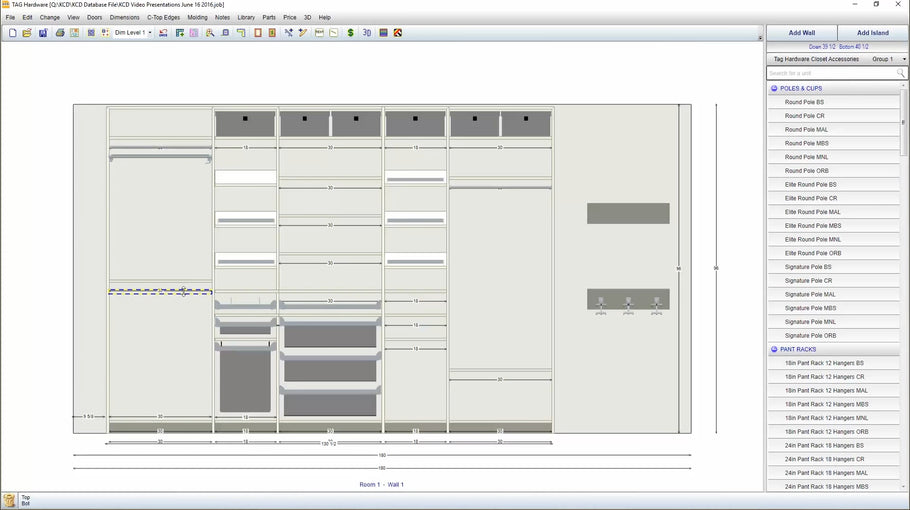Click the Add Island button

[x=872, y=33]
